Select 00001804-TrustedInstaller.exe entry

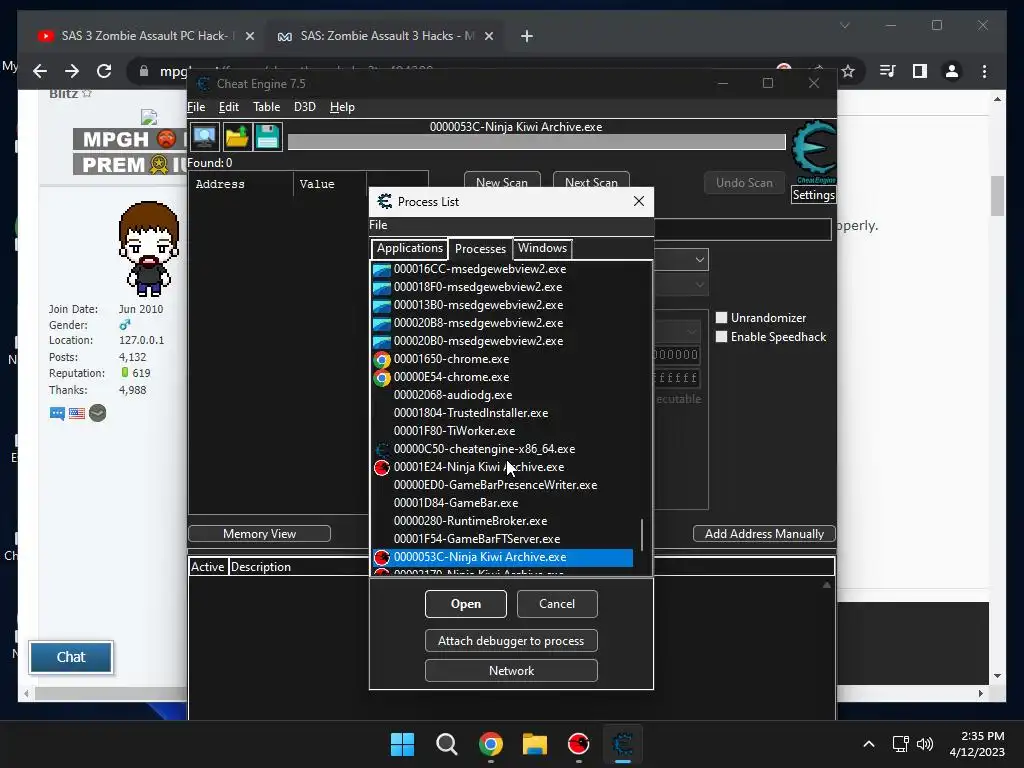(471, 413)
